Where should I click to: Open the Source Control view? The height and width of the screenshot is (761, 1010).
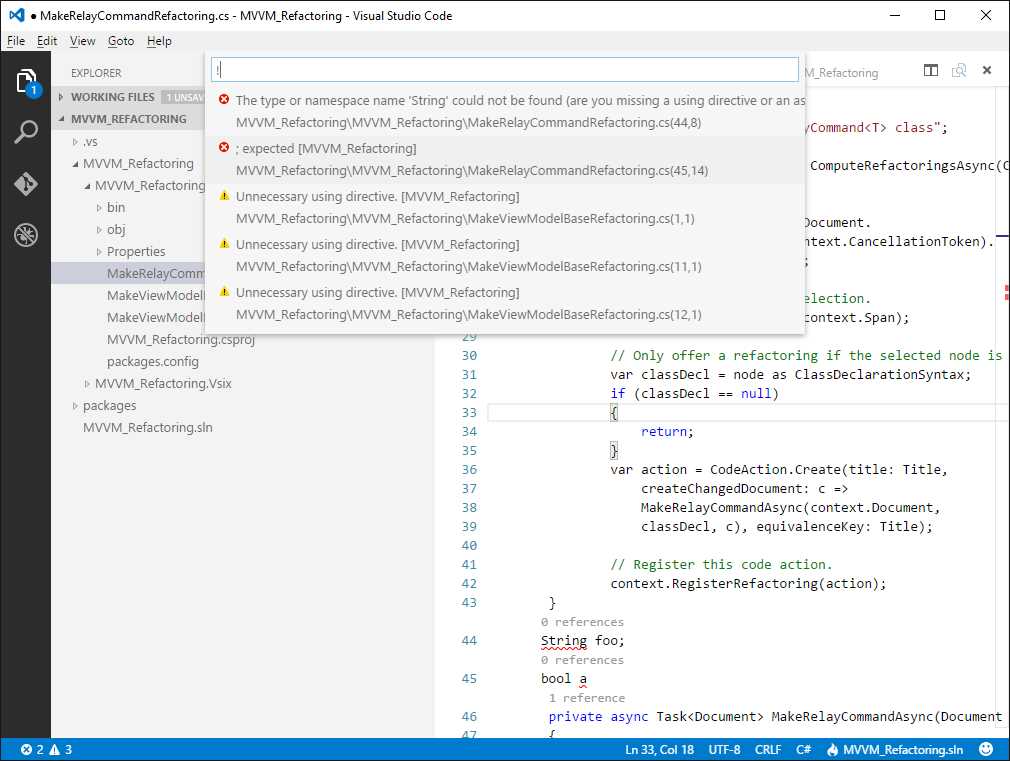26,184
